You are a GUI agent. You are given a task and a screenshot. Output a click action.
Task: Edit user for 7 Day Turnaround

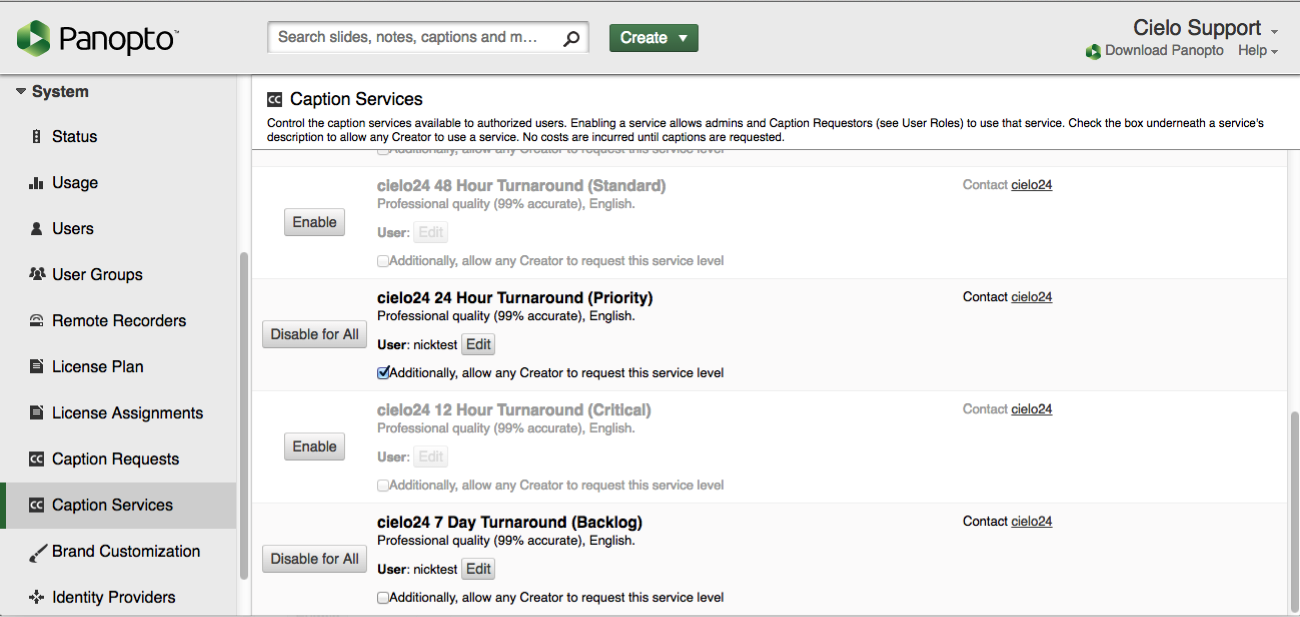coord(479,569)
